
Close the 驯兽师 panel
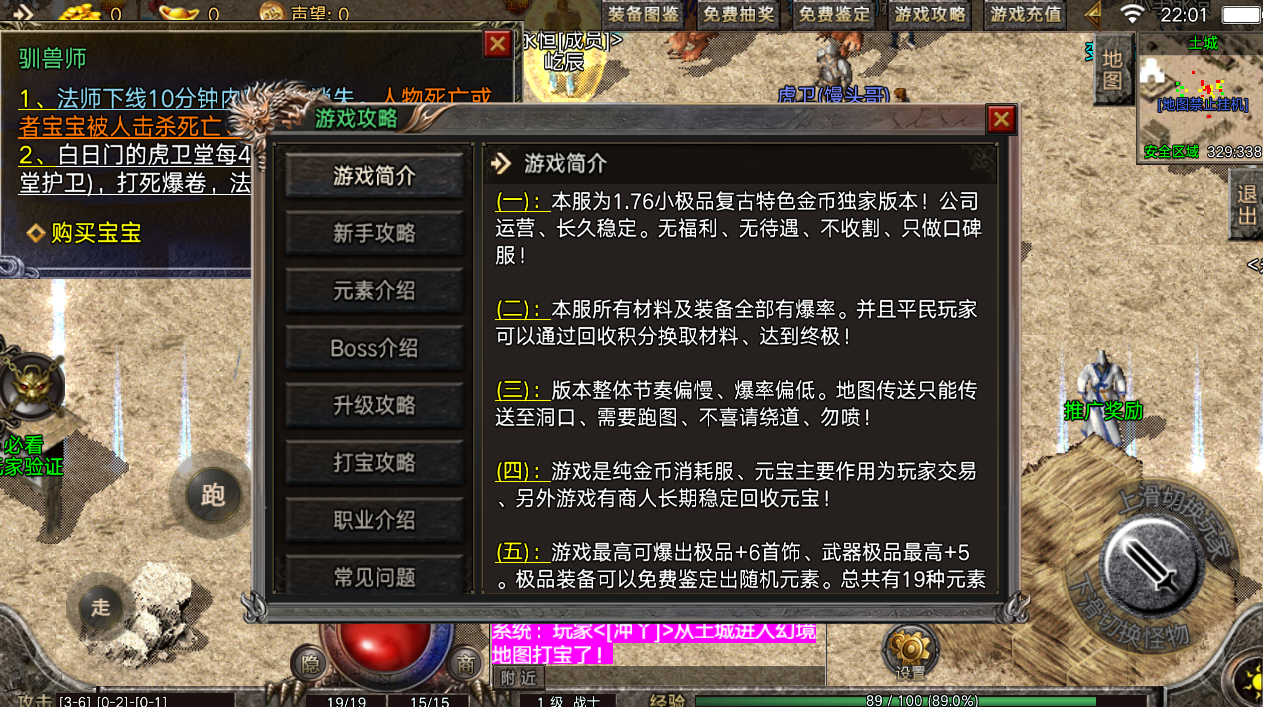497,44
